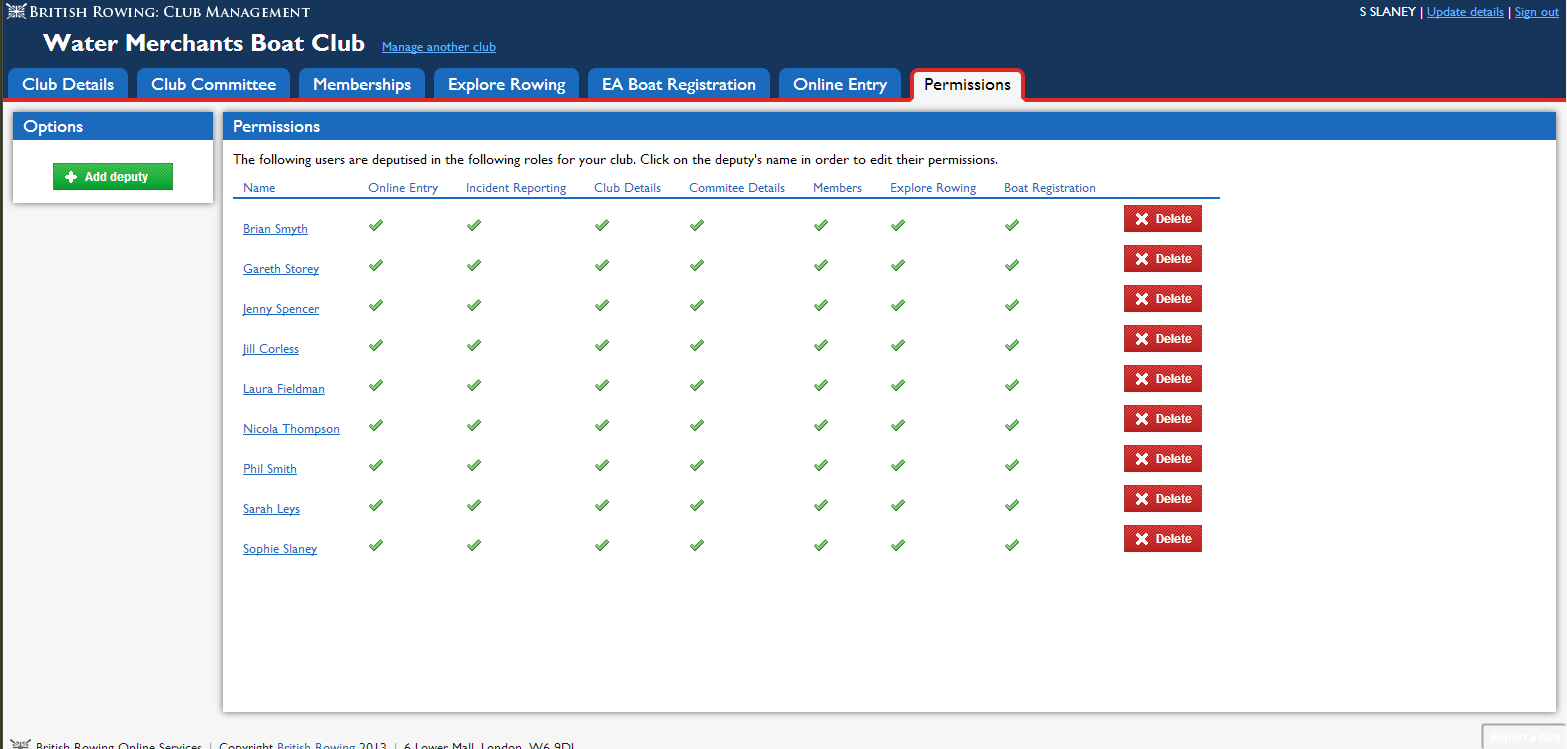Click the Water Merchants Boat Club title
1567x749 pixels.
click(x=204, y=44)
